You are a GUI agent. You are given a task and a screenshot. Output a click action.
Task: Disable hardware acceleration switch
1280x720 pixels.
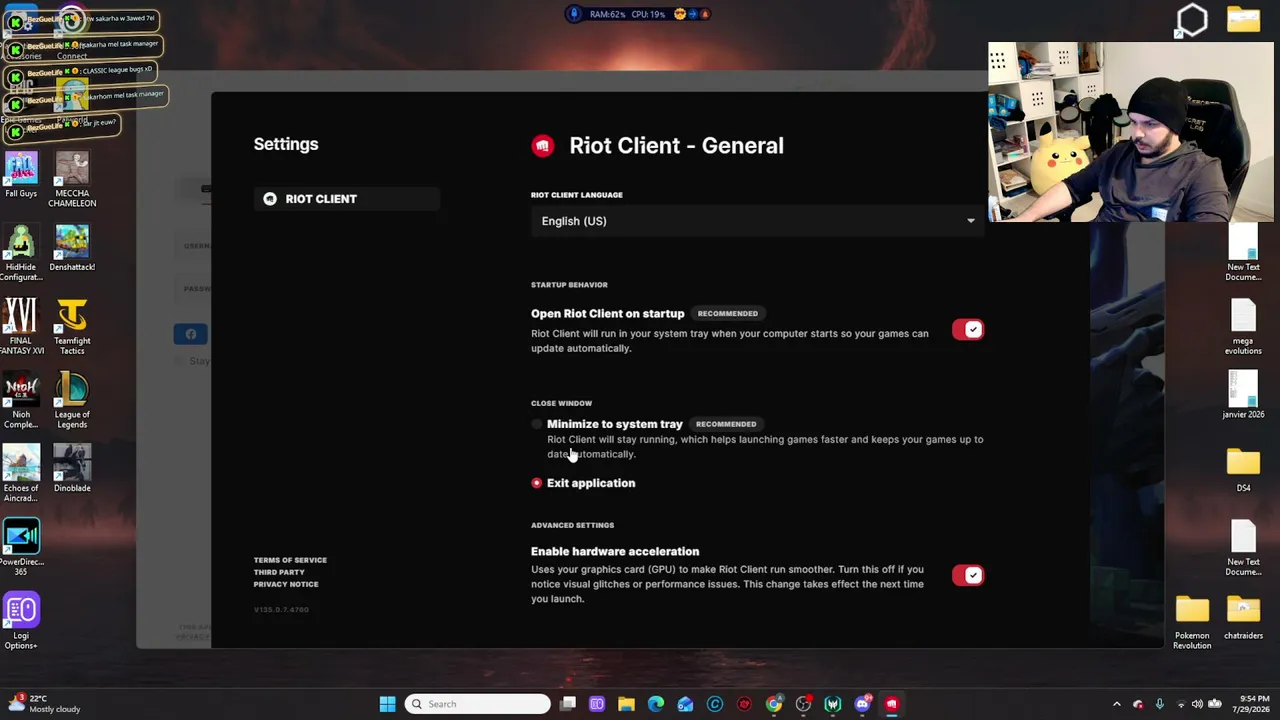tap(968, 575)
